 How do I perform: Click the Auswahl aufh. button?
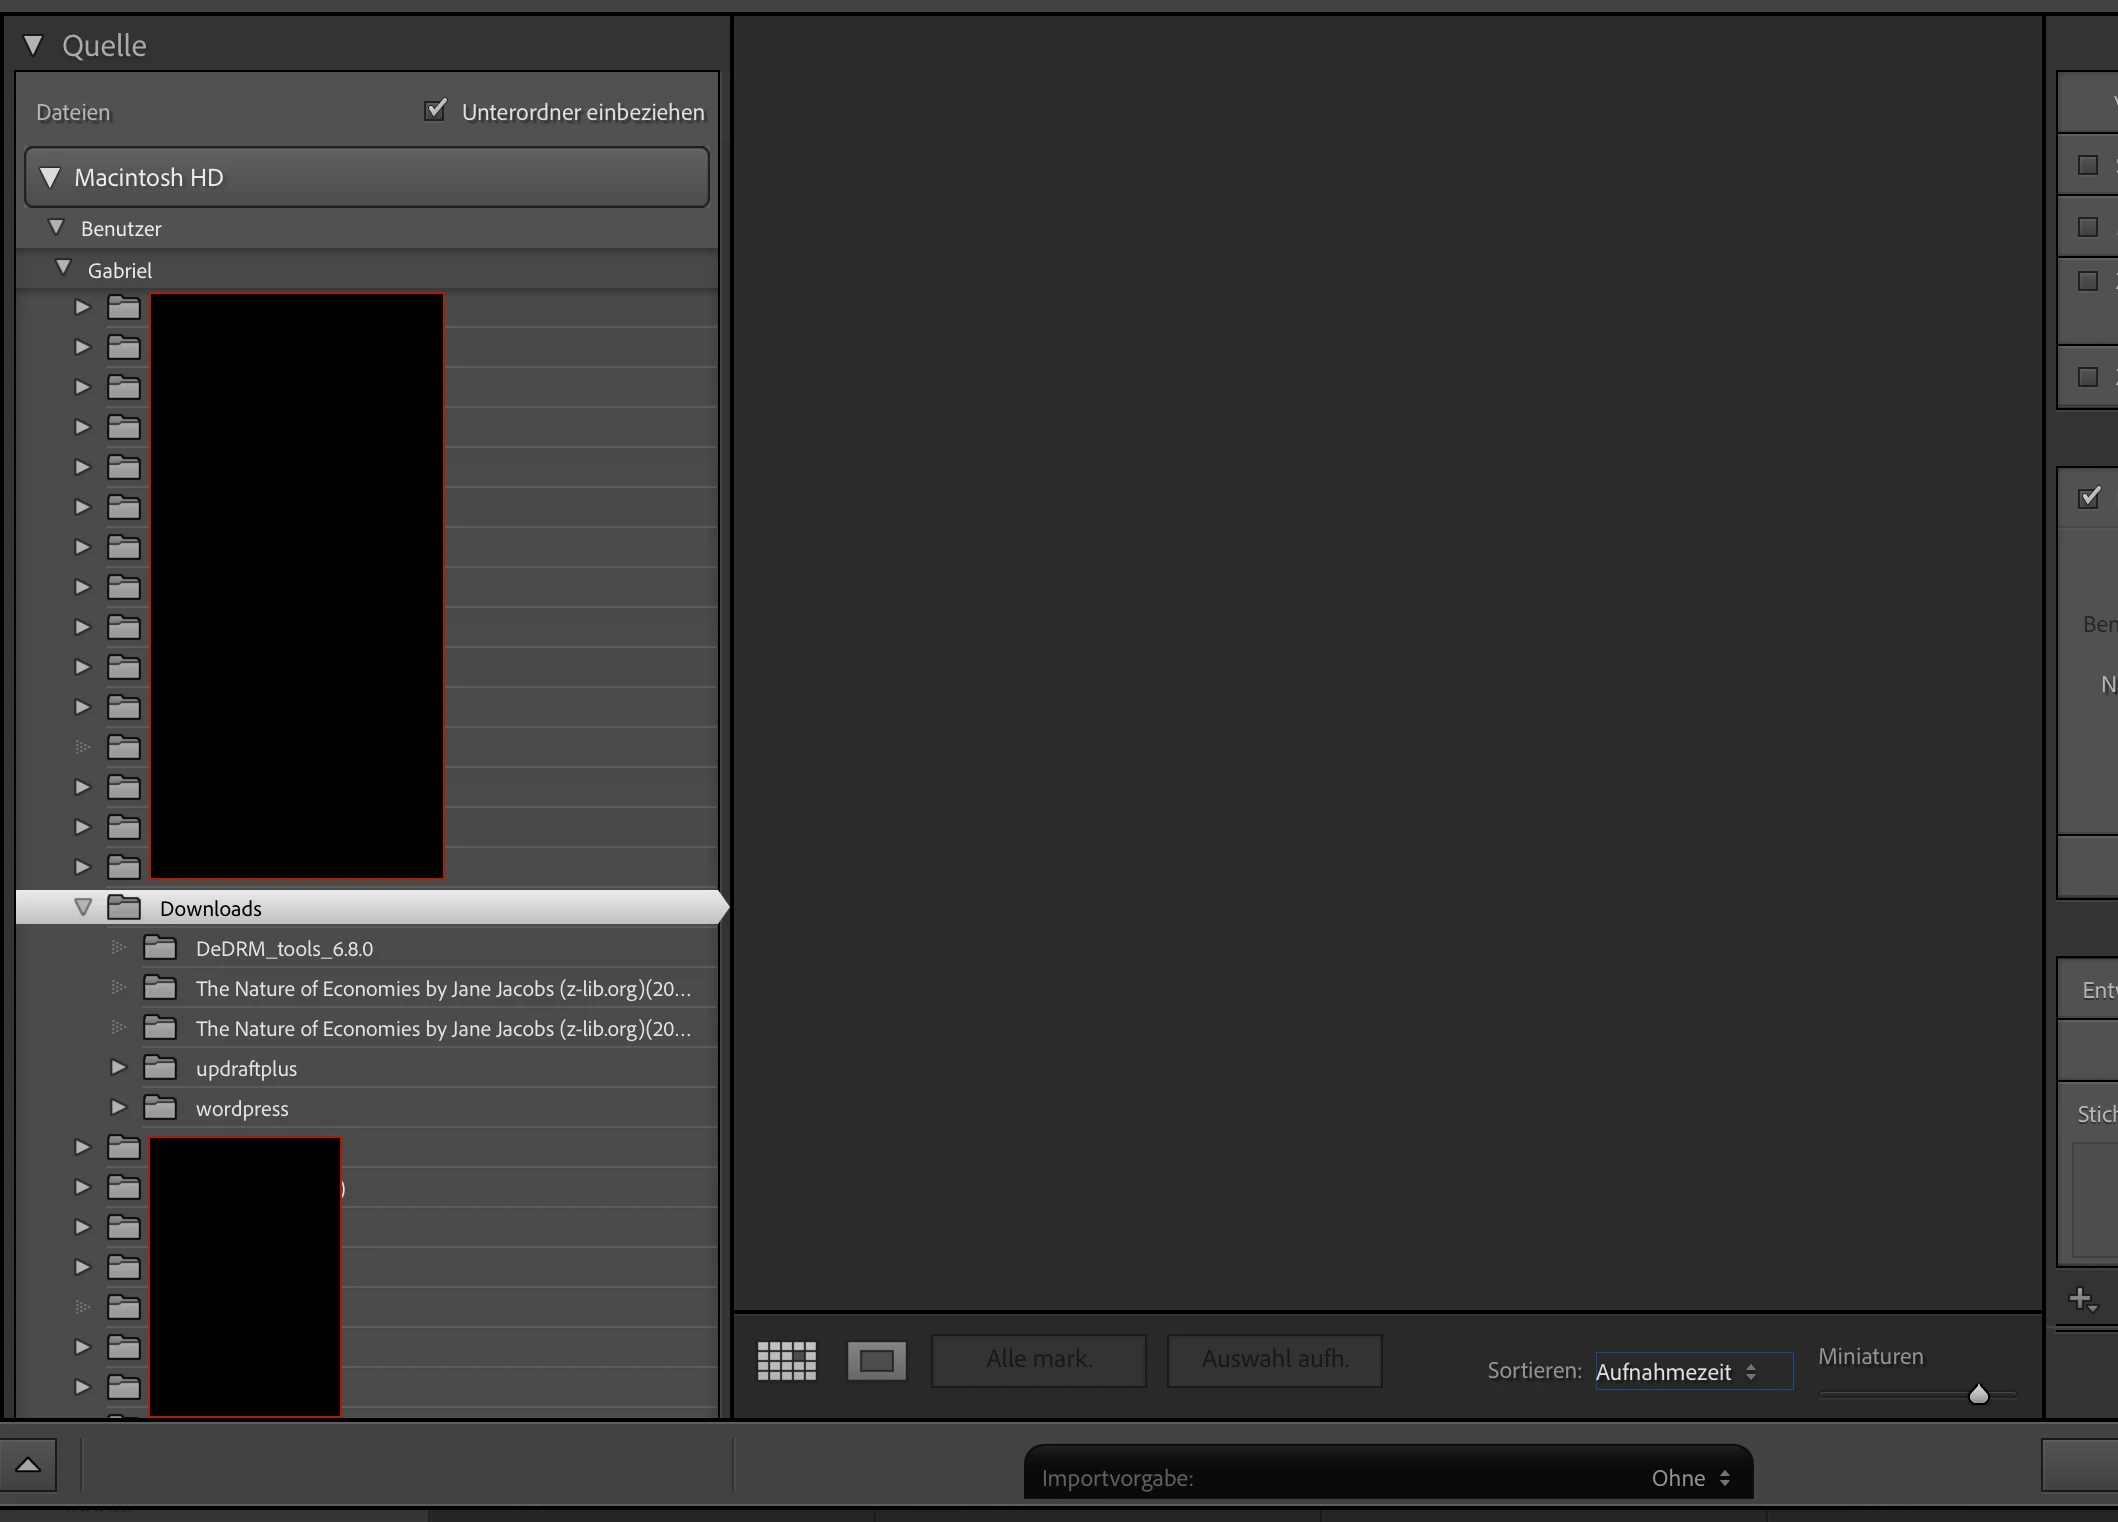(1274, 1360)
